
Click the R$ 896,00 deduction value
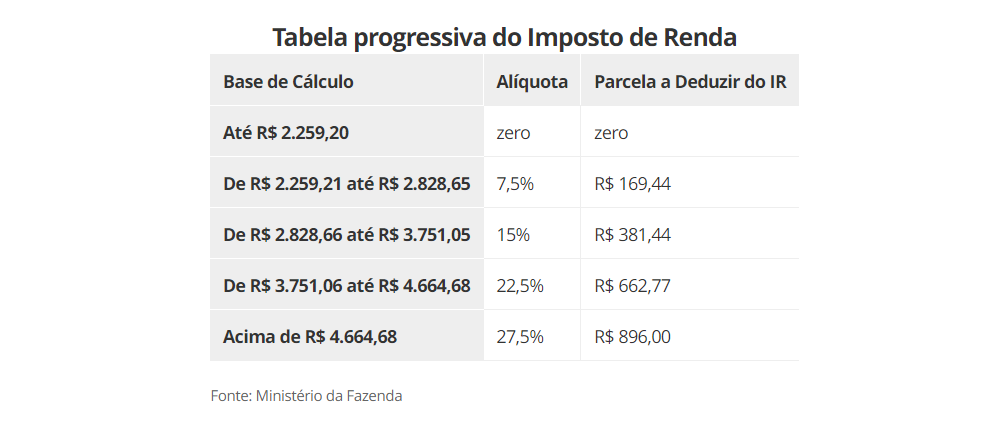point(632,337)
